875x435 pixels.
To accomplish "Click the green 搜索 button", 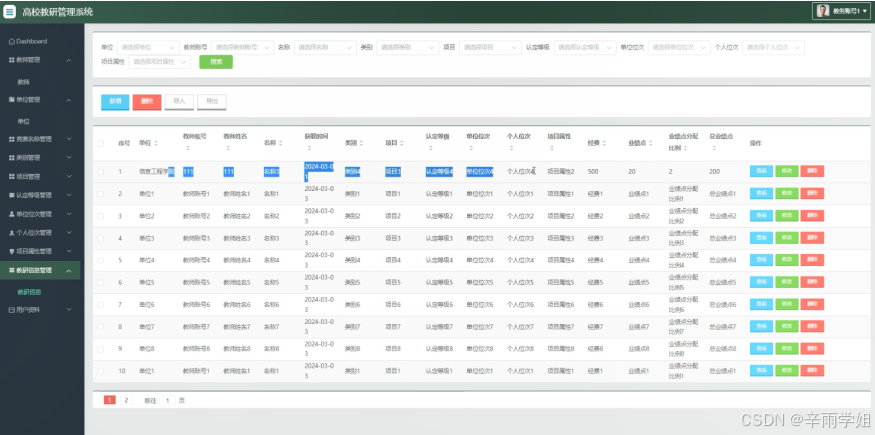I will (216, 62).
